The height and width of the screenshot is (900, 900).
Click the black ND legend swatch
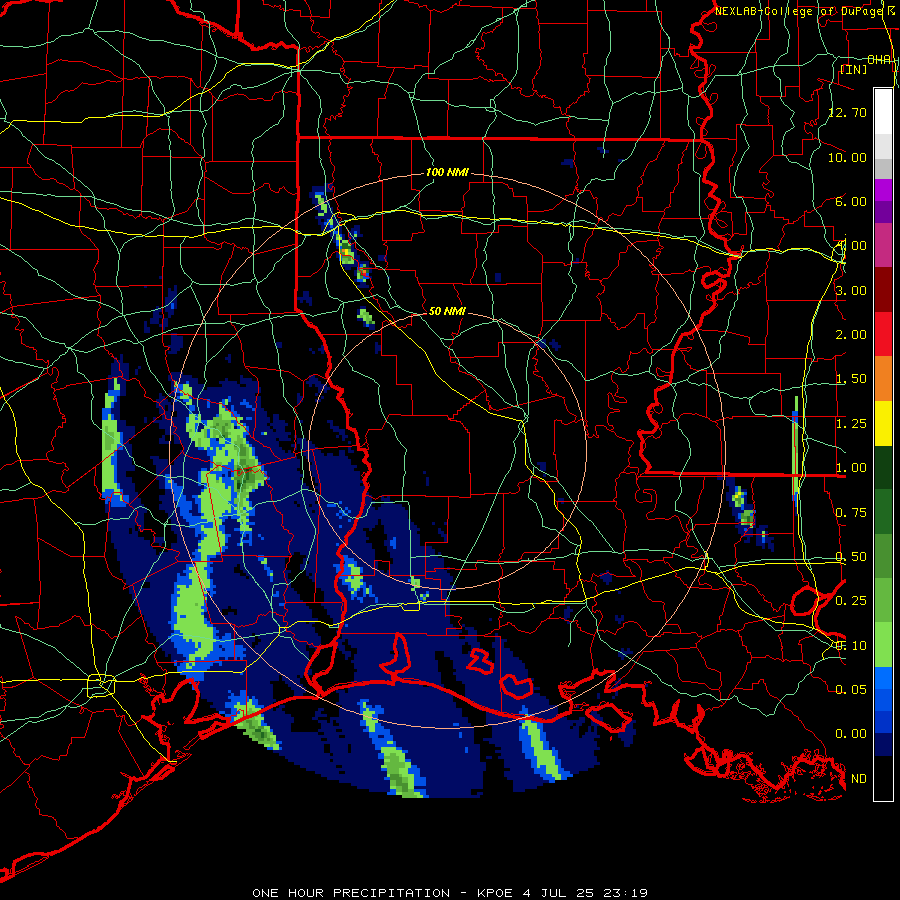(x=883, y=778)
